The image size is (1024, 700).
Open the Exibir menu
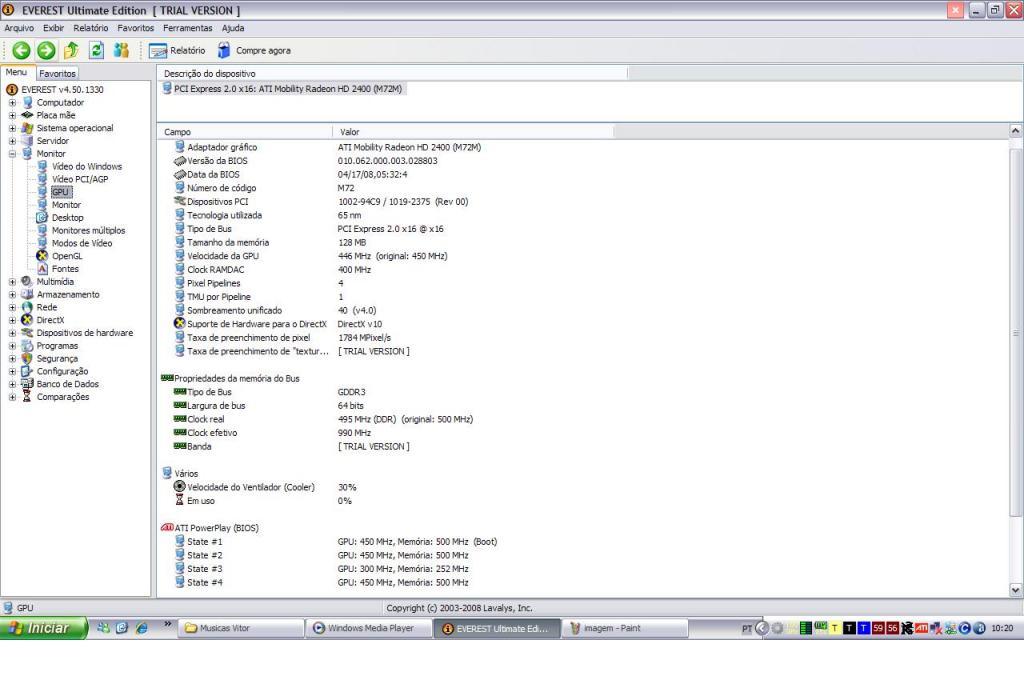point(54,28)
